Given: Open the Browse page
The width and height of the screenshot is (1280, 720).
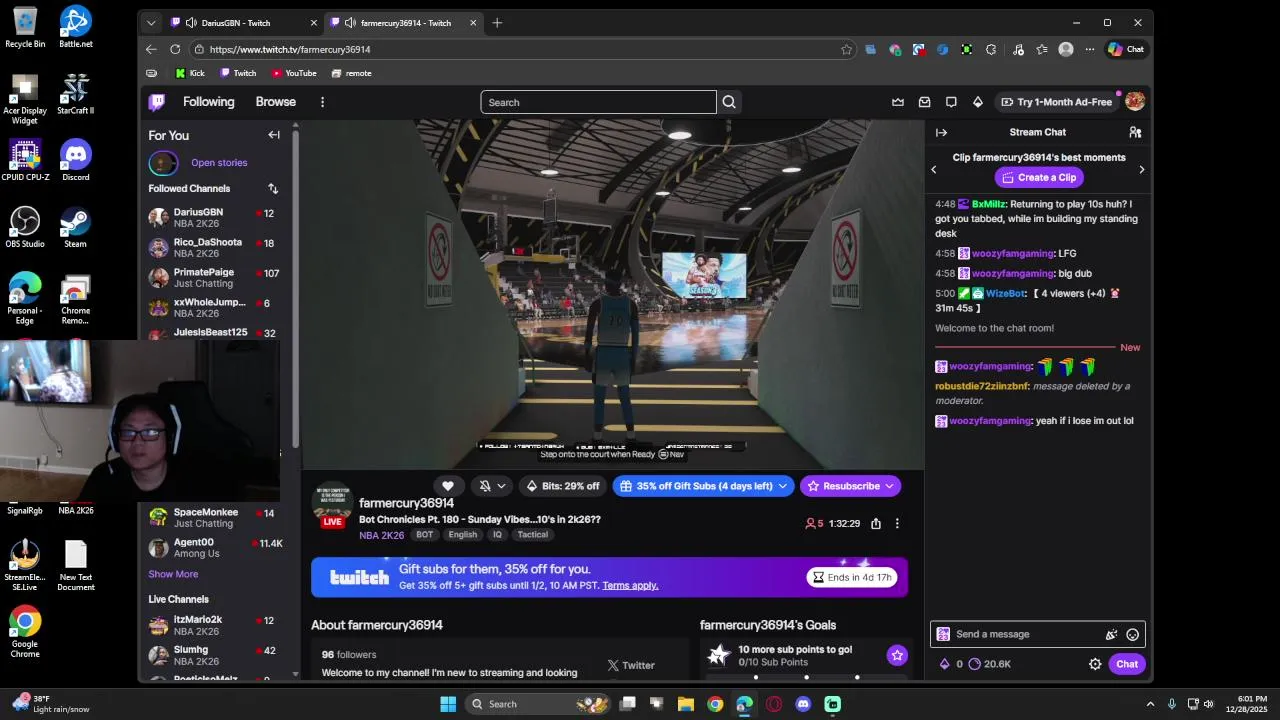Looking at the screenshot, I should pos(275,102).
